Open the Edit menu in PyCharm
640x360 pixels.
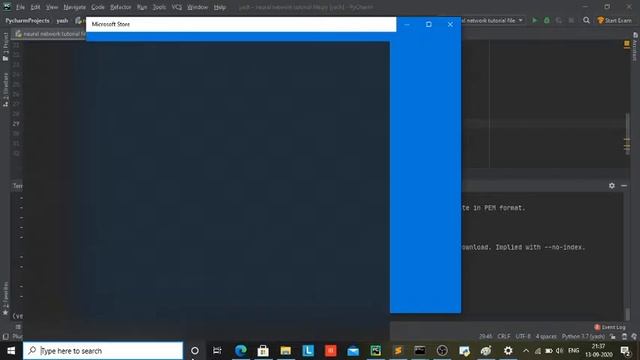(x=35, y=7)
